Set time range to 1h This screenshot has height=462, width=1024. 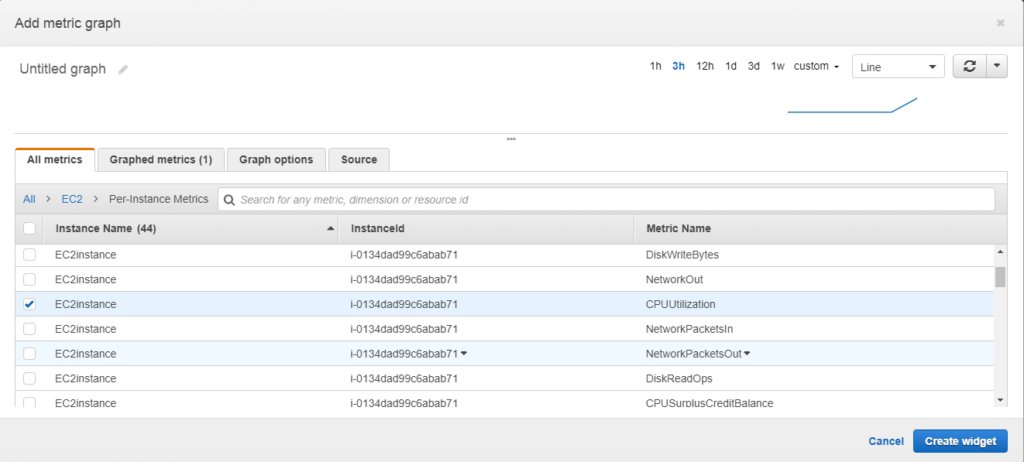[x=655, y=66]
